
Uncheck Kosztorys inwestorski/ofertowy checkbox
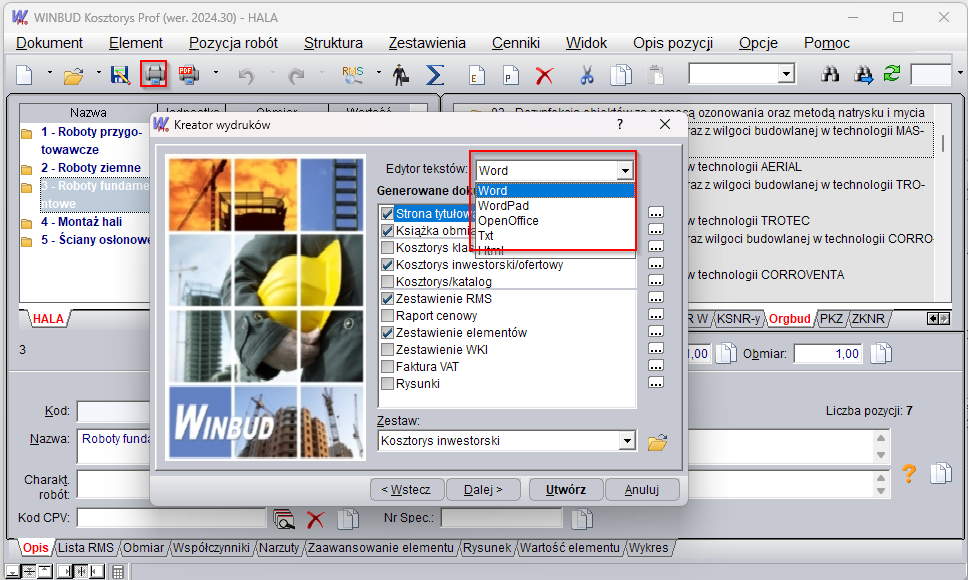[x=387, y=265]
